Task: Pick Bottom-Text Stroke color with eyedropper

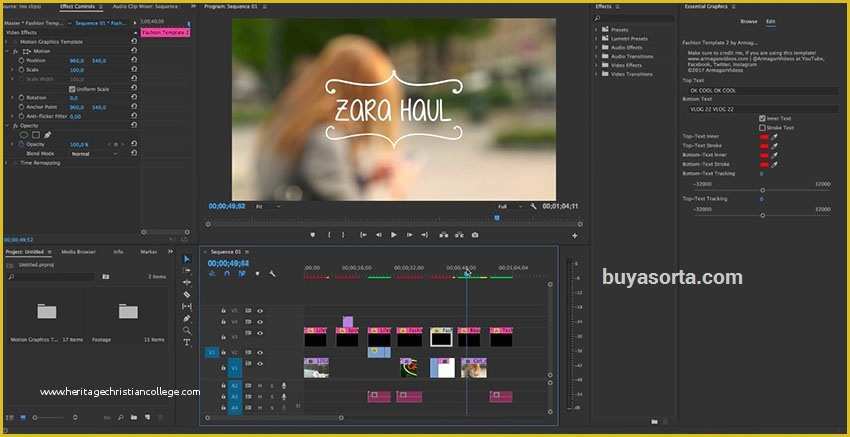Action: [775, 164]
